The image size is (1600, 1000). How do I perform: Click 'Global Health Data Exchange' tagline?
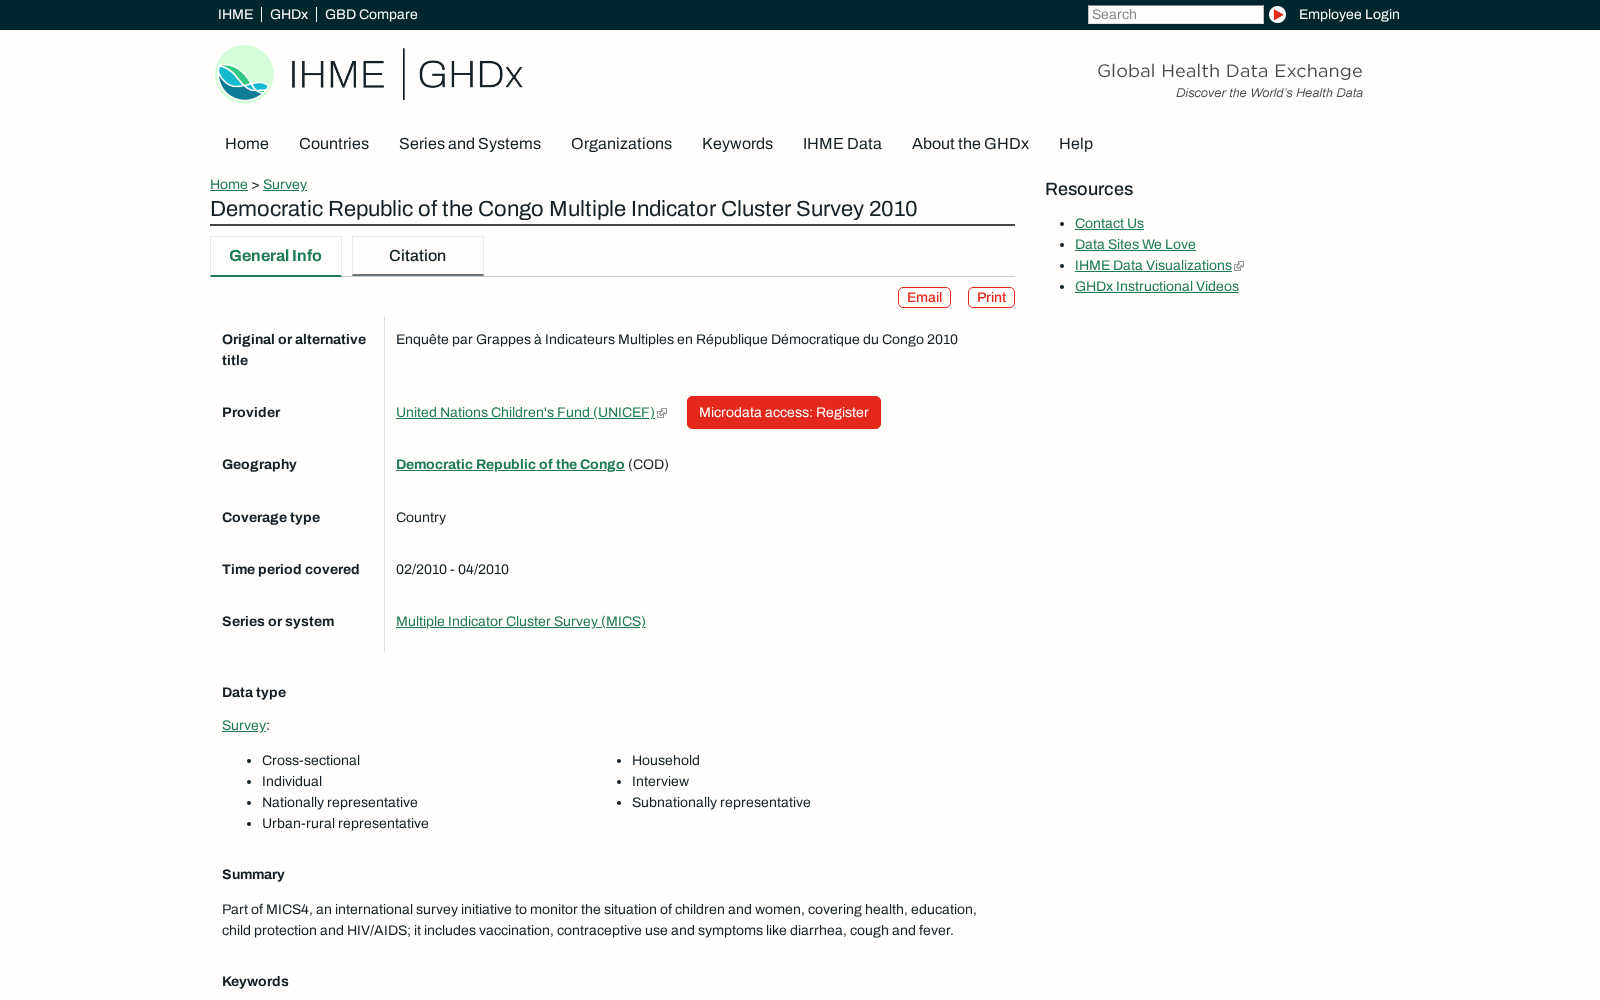click(1230, 70)
